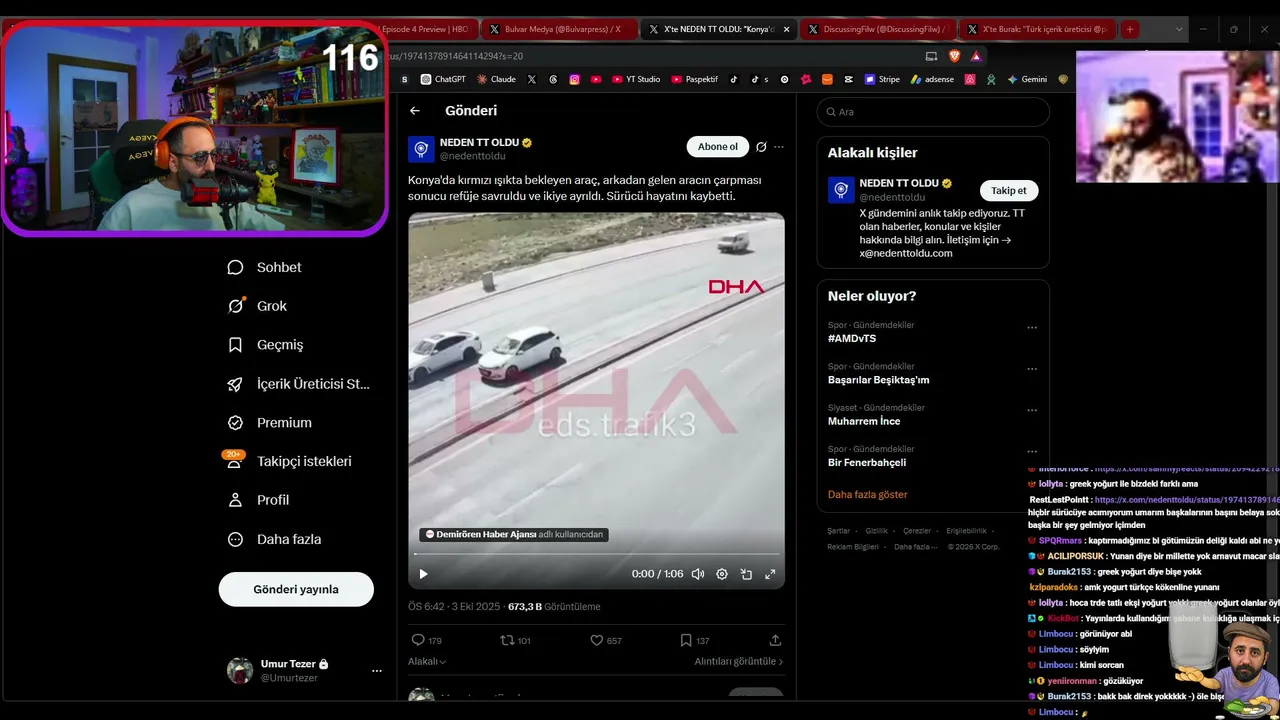Open the adsense bookmark
The image size is (1280, 720).
[932, 79]
